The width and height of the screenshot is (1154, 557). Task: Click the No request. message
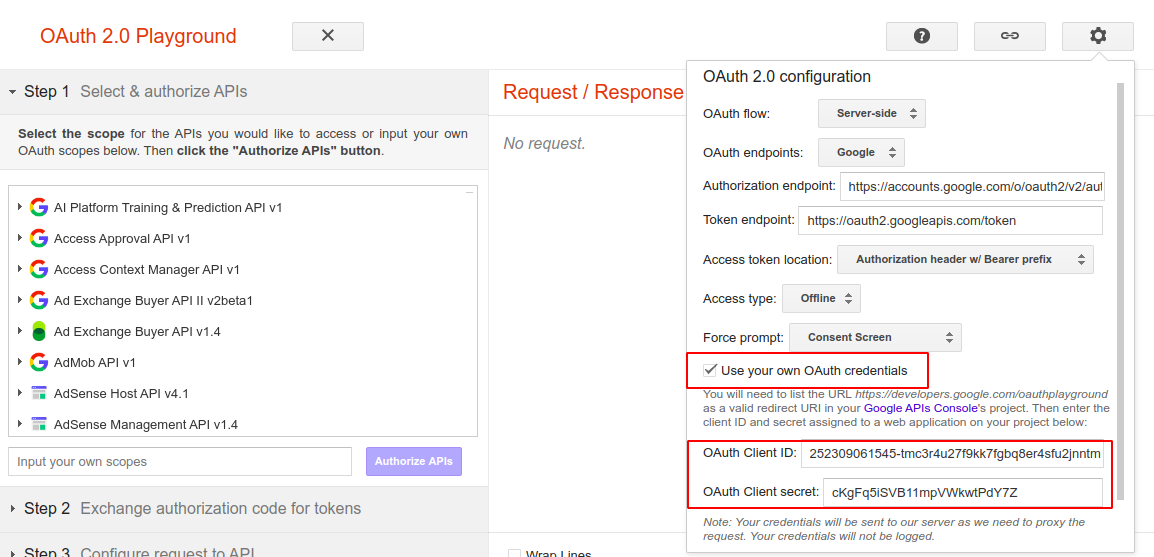545,143
